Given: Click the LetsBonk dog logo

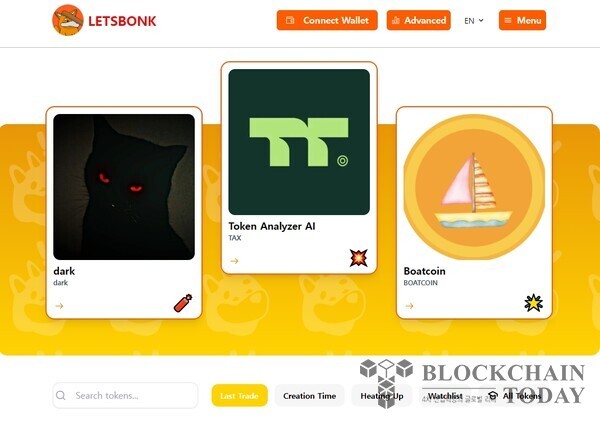Looking at the screenshot, I should pyautogui.click(x=68, y=20).
